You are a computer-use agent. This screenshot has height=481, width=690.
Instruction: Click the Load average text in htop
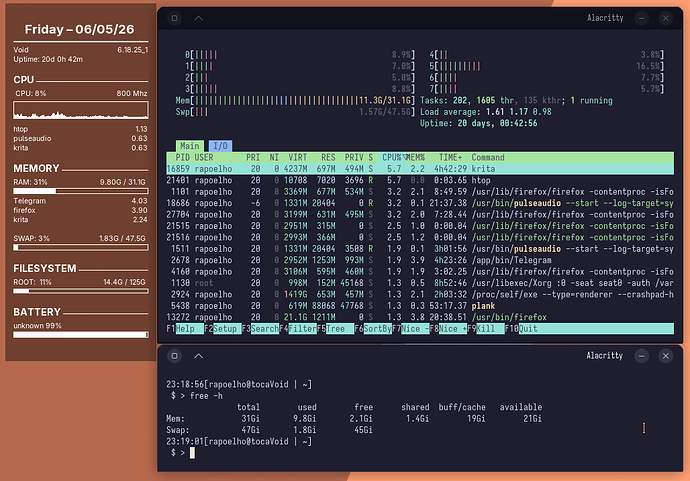pos(485,112)
